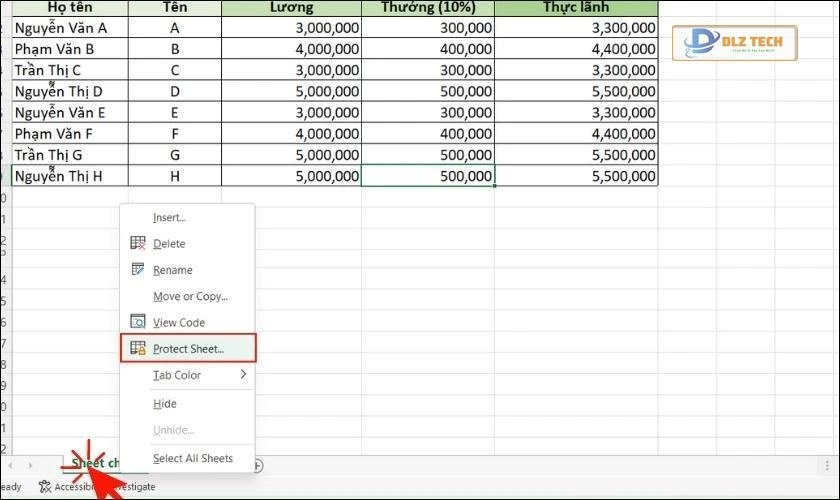Click the Rename icon in context menu

tap(138, 270)
